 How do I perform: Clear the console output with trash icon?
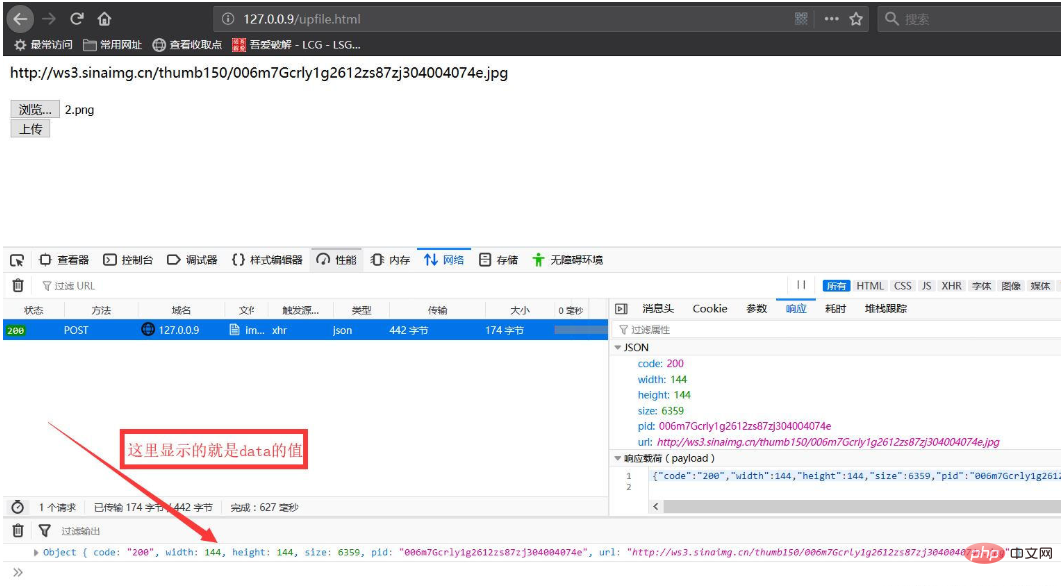coord(17,531)
